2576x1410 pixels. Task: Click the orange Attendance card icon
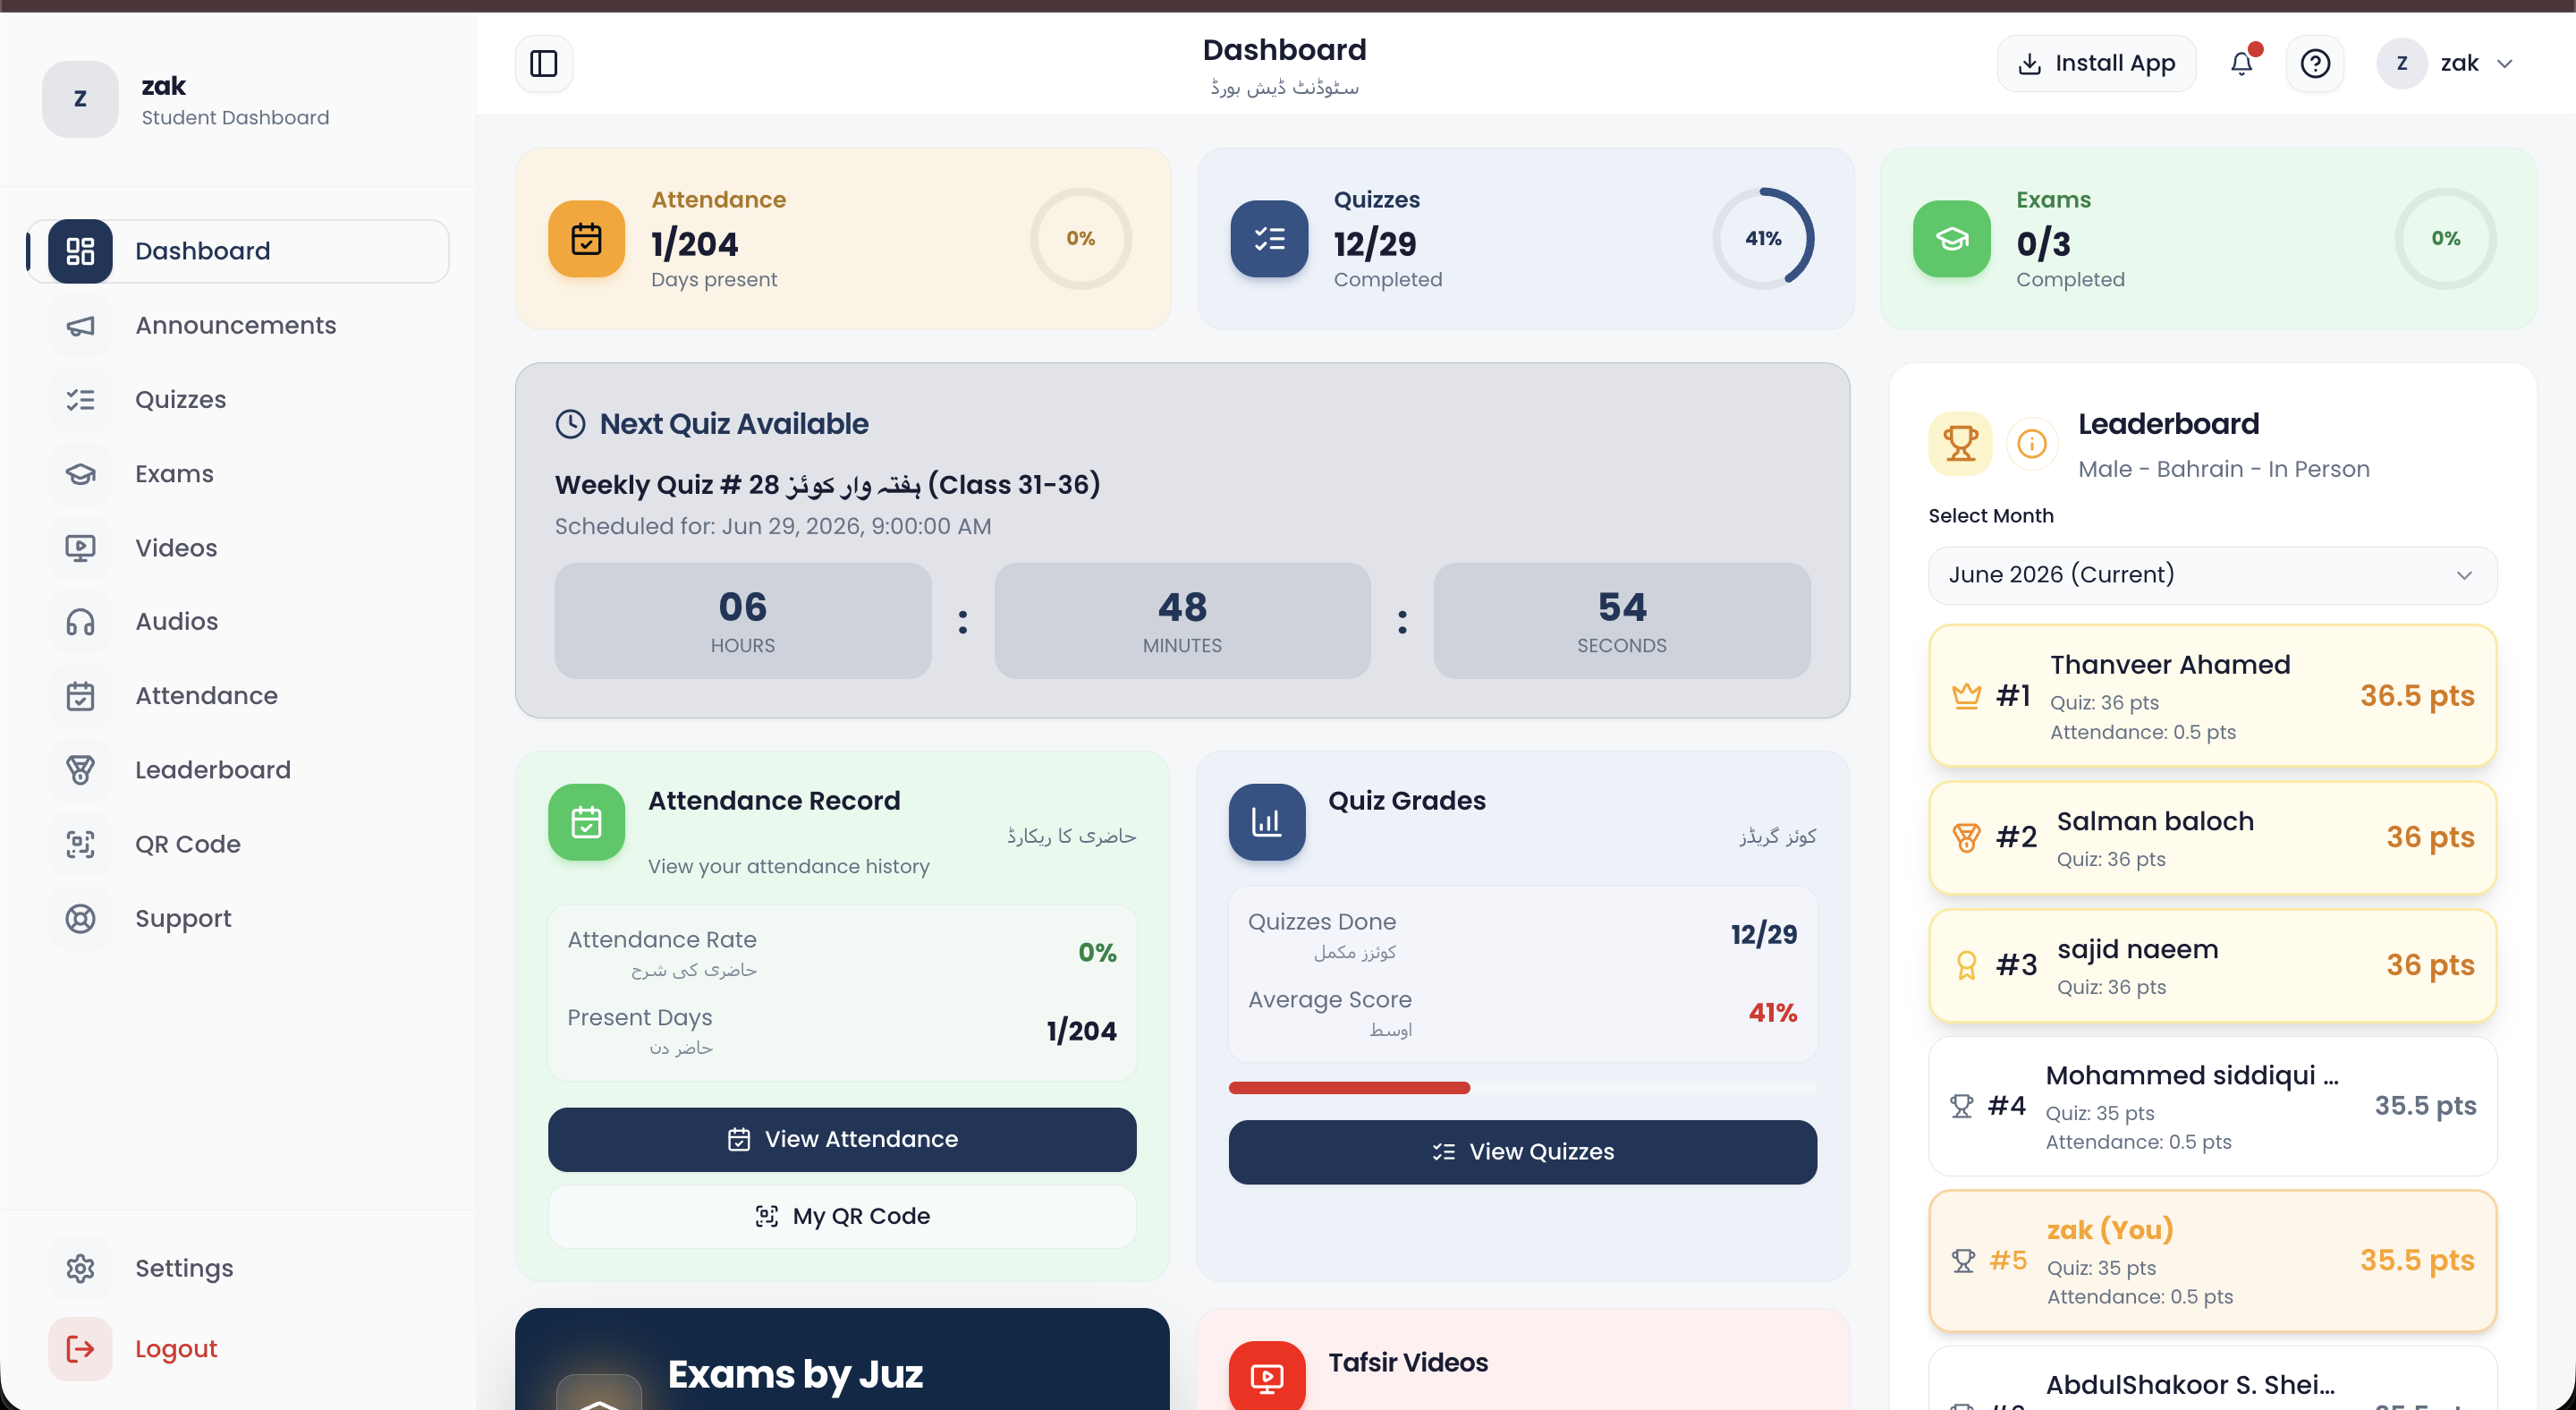[x=586, y=239]
